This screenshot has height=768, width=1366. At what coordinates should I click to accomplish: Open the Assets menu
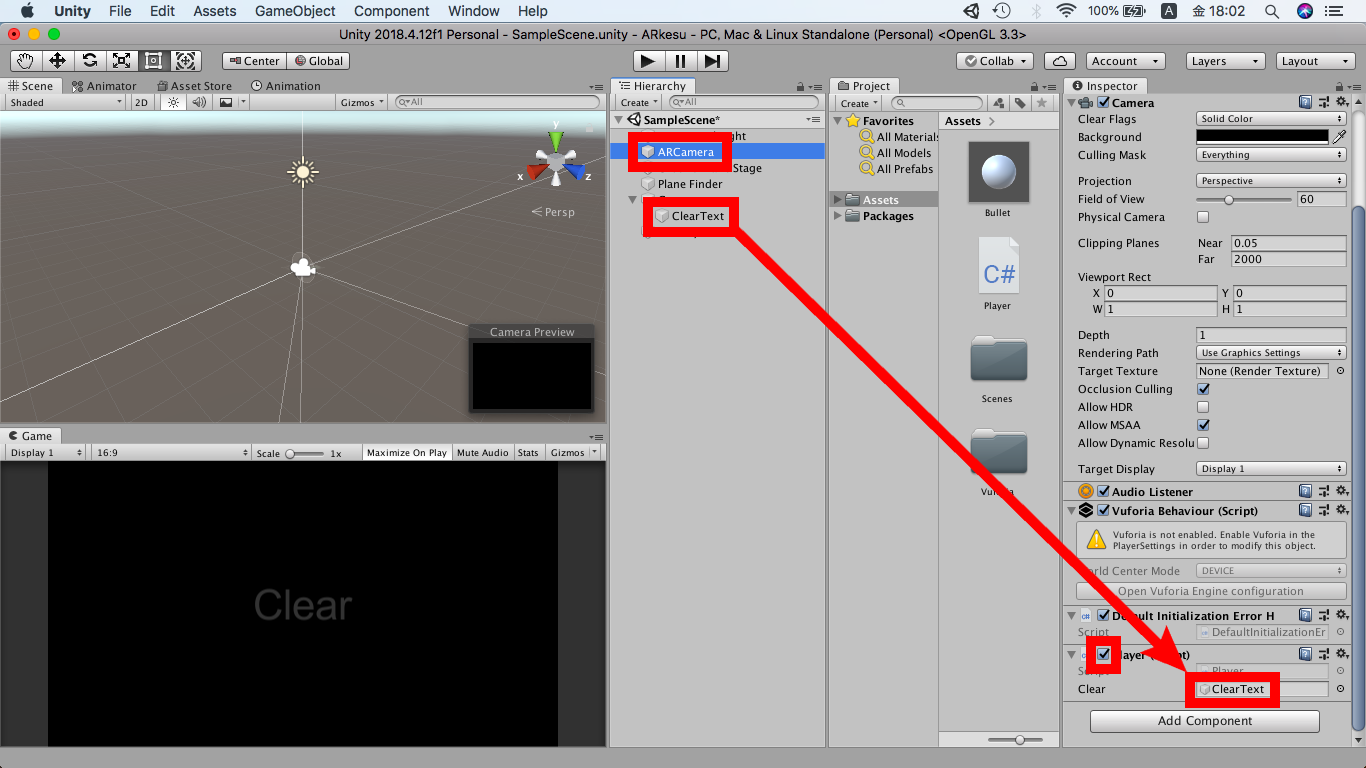215,11
